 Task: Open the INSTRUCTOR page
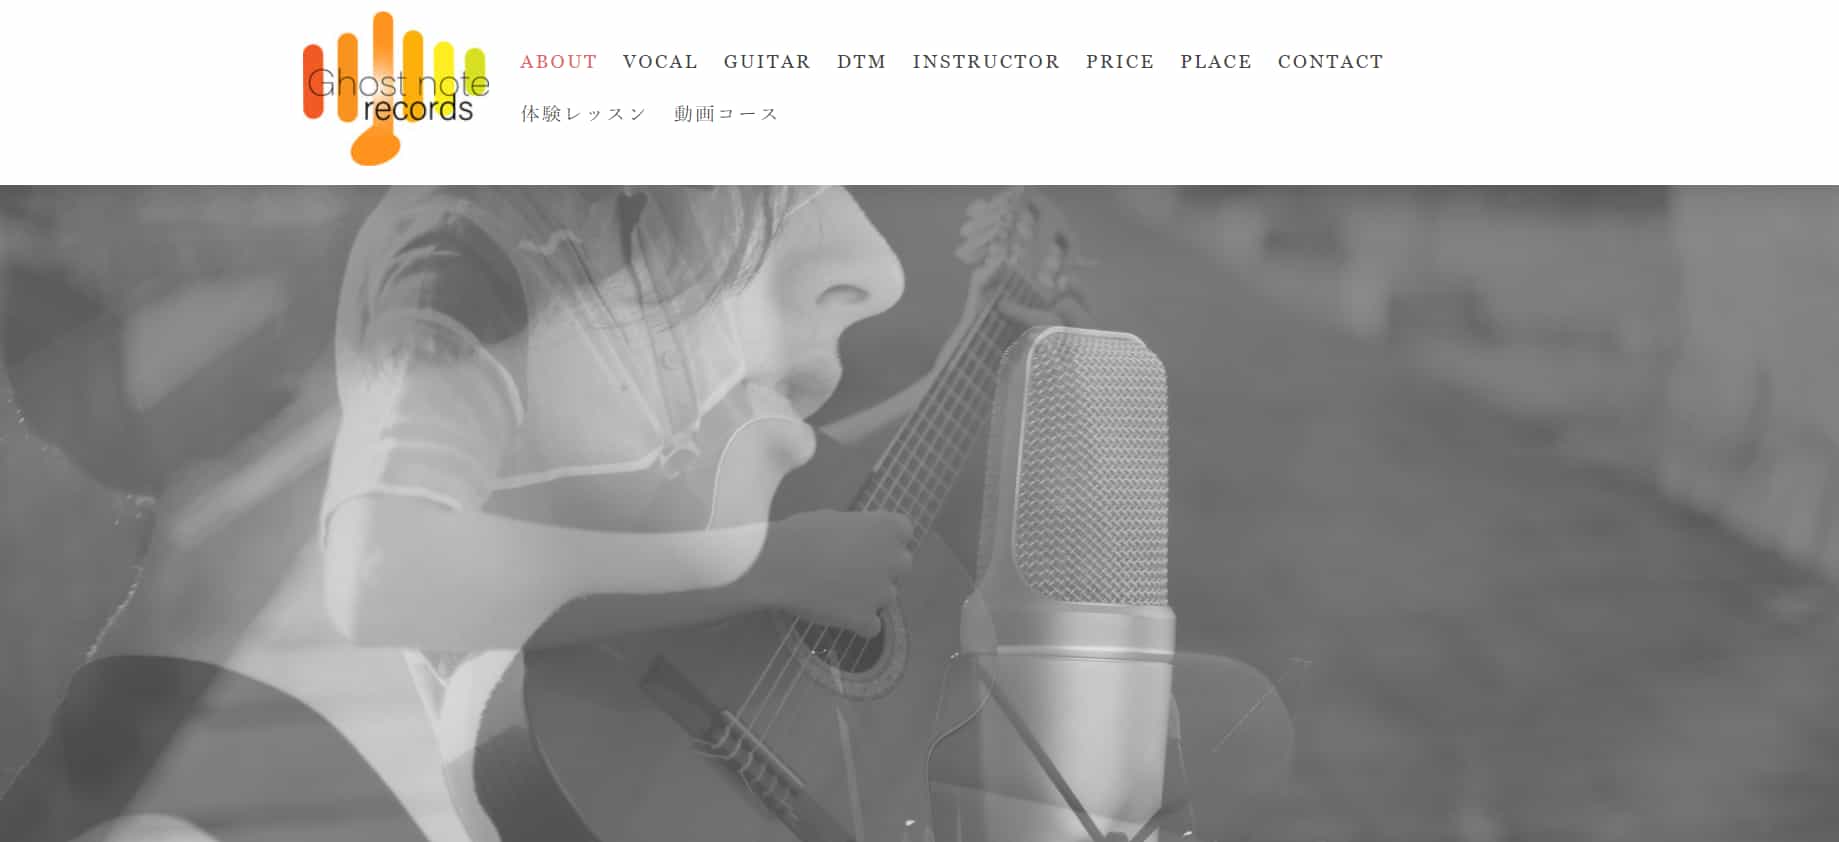pos(986,62)
